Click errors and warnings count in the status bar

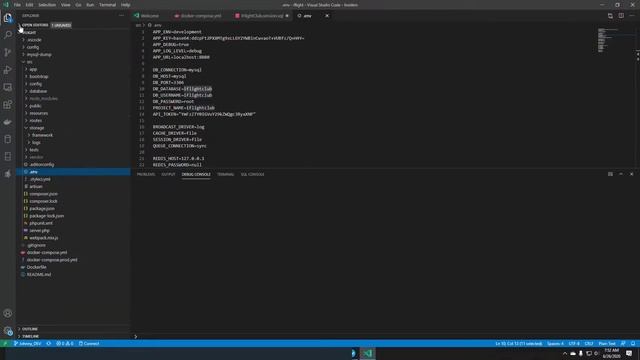[x=64, y=344]
